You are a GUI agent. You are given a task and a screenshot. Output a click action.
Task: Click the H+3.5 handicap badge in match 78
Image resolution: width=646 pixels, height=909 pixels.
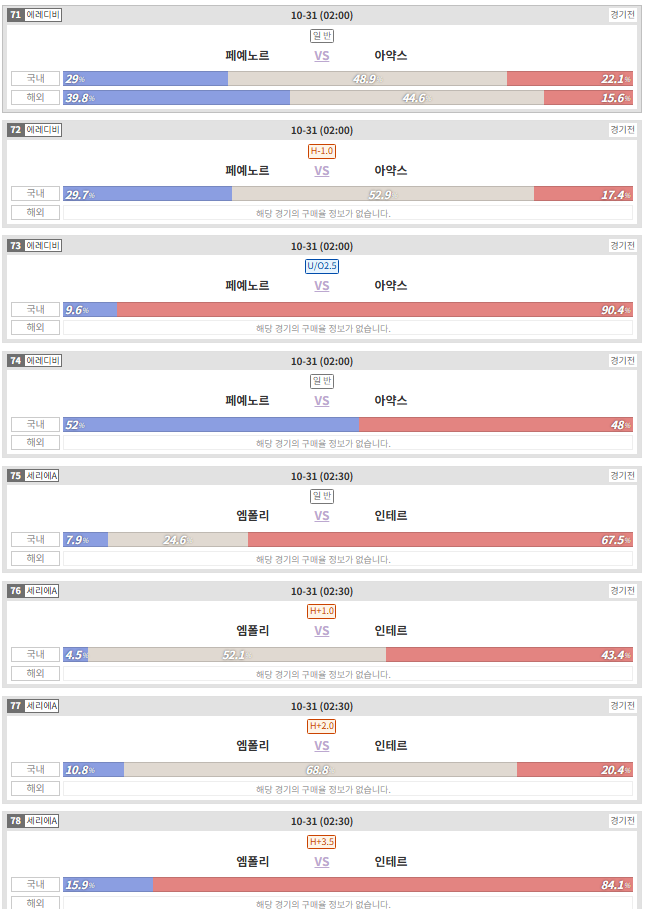point(322,842)
